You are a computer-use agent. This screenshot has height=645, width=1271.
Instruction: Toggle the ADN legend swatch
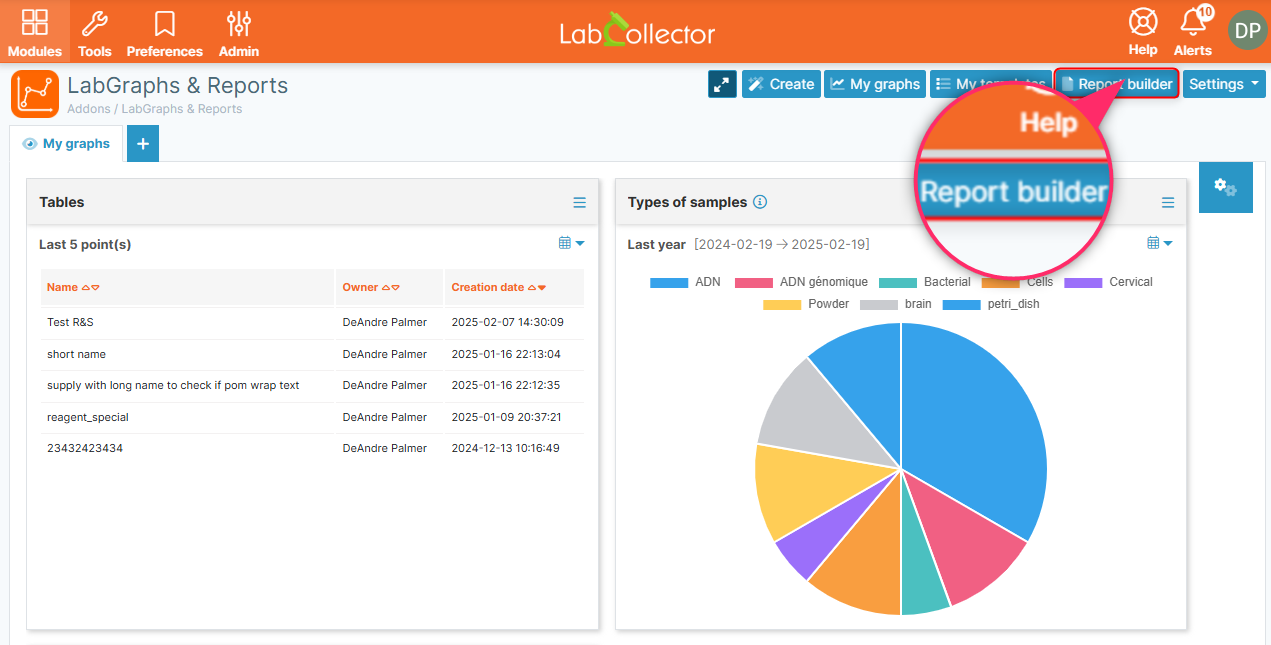pyautogui.click(x=669, y=282)
